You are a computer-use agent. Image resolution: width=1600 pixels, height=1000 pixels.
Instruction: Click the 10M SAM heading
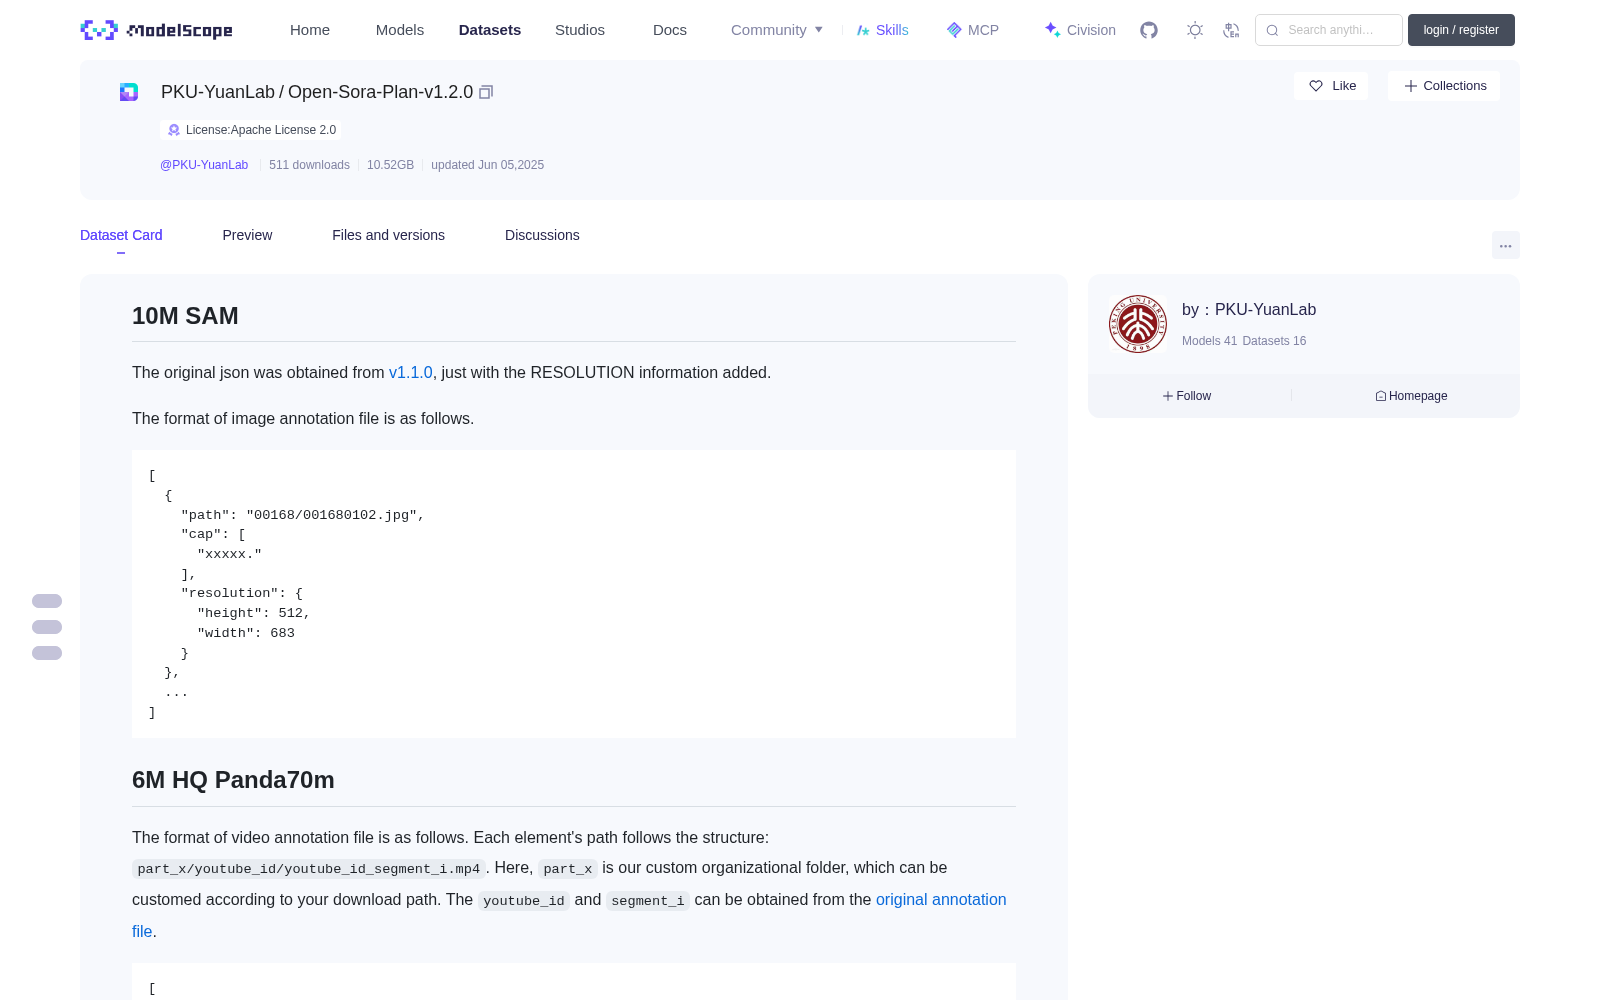pyautogui.click(x=185, y=316)
